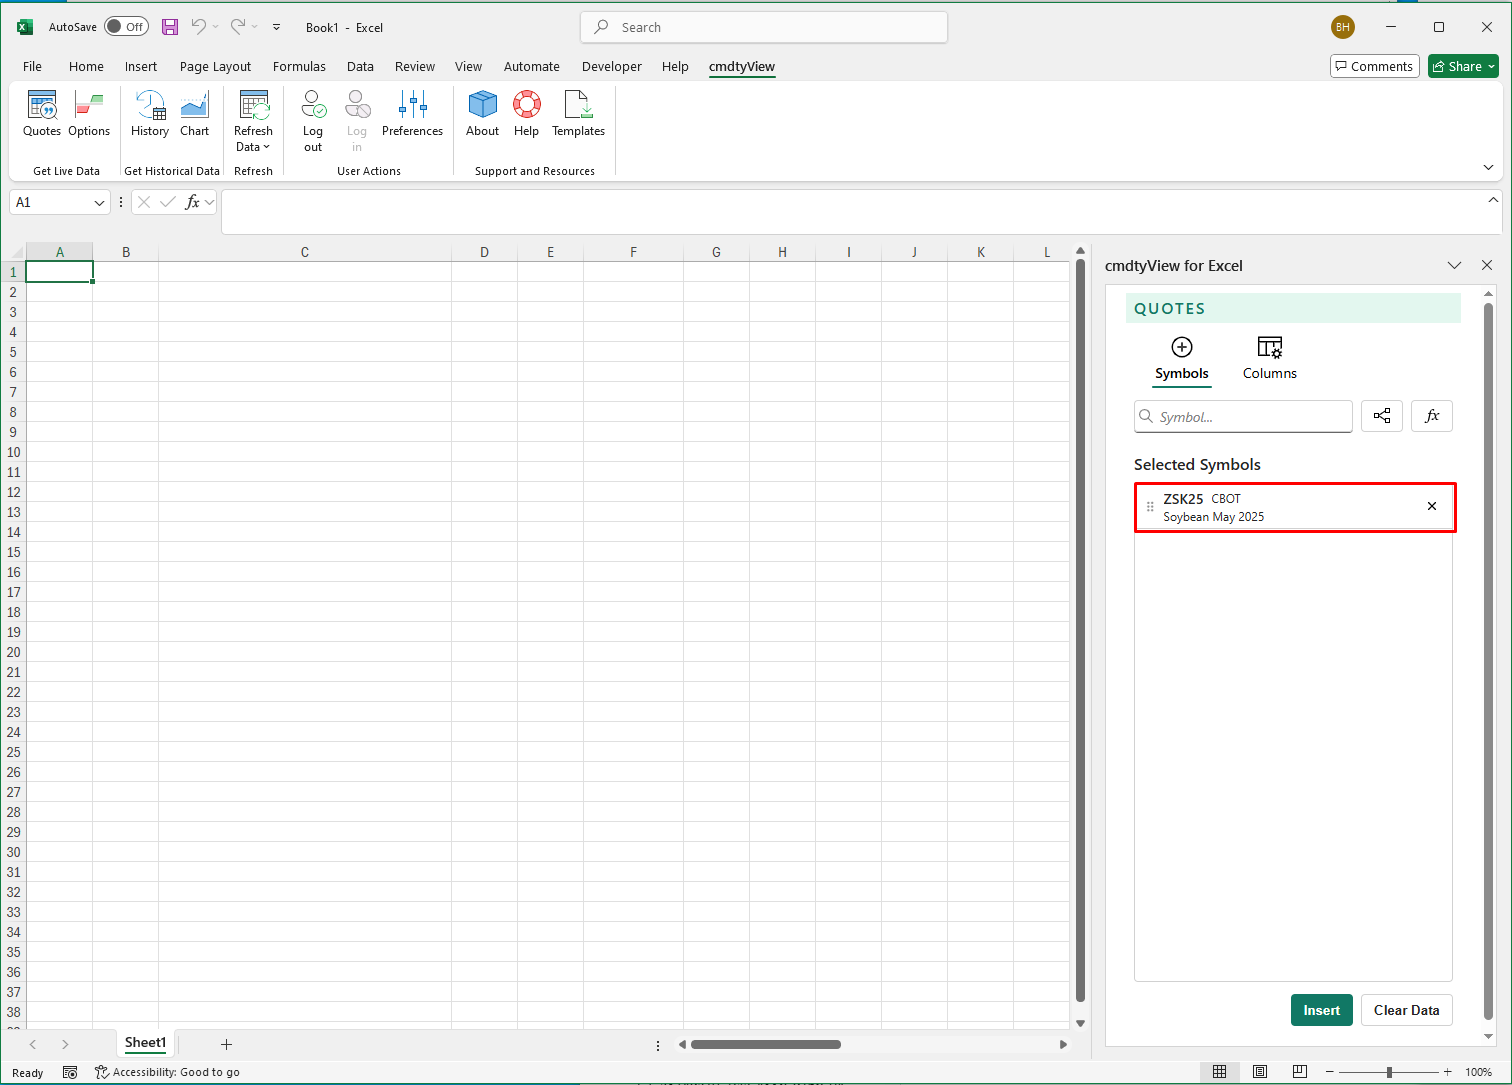This screenshot has width=1512, height=1085.
Task: Switch to Page Layout view in status bar
Action: pos(1260,1072)
